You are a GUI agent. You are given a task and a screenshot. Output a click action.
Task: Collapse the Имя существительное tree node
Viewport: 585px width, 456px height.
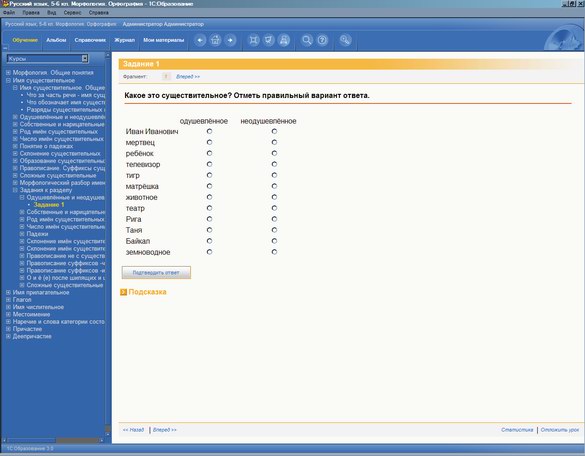click(8, 81)
